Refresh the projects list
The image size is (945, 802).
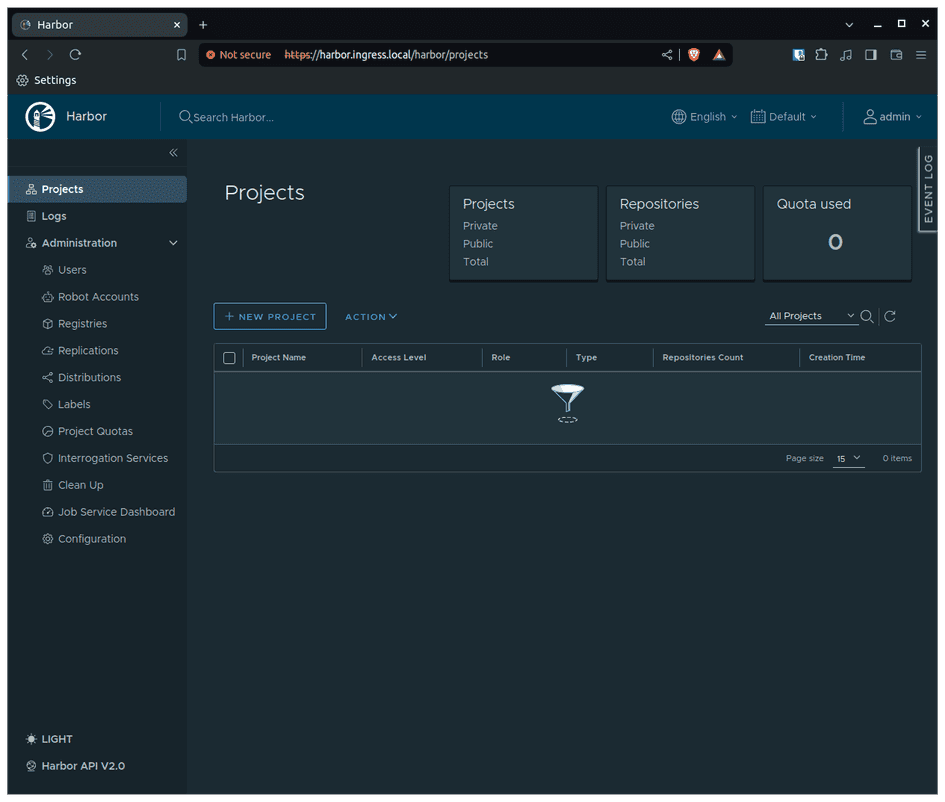pyautogui.click(x=889, y=316)
